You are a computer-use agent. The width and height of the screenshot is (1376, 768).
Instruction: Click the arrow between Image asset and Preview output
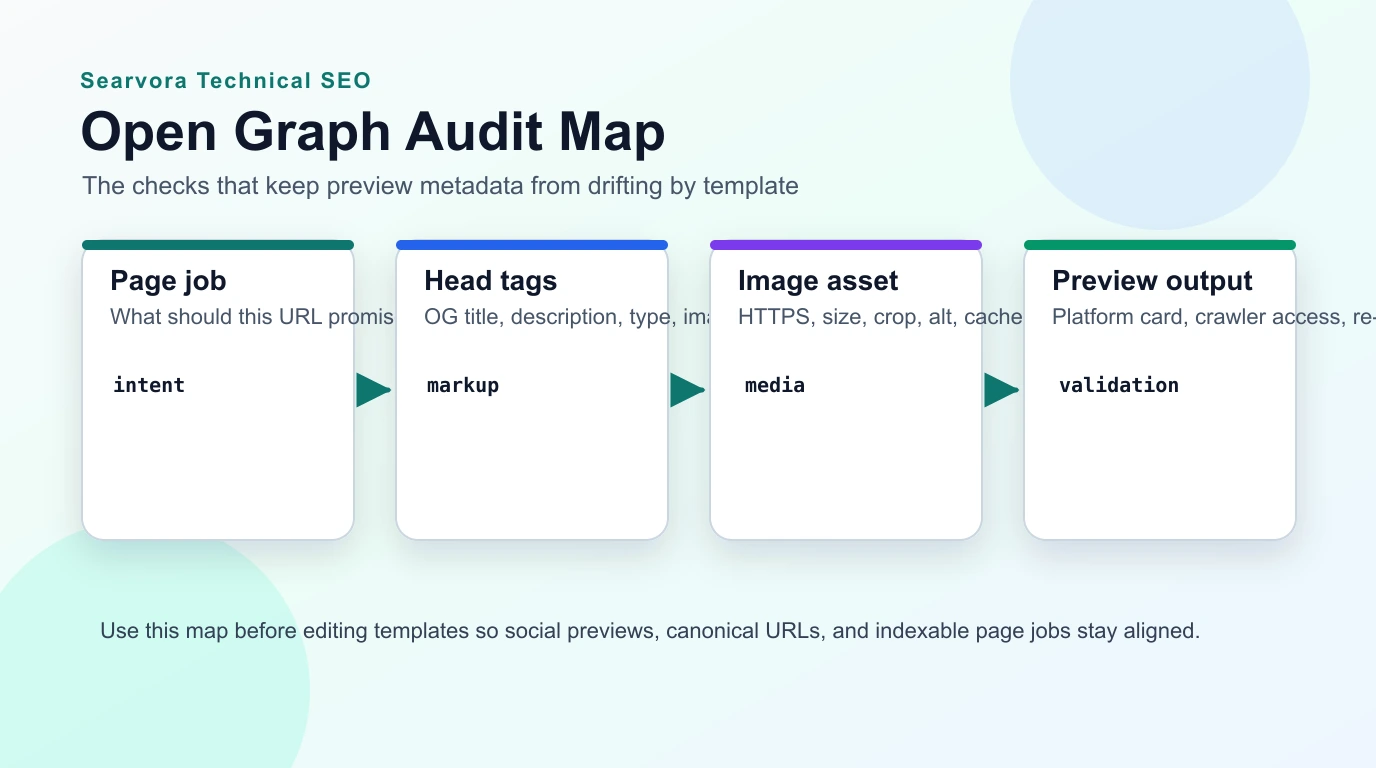click(x=1001, y=390)
